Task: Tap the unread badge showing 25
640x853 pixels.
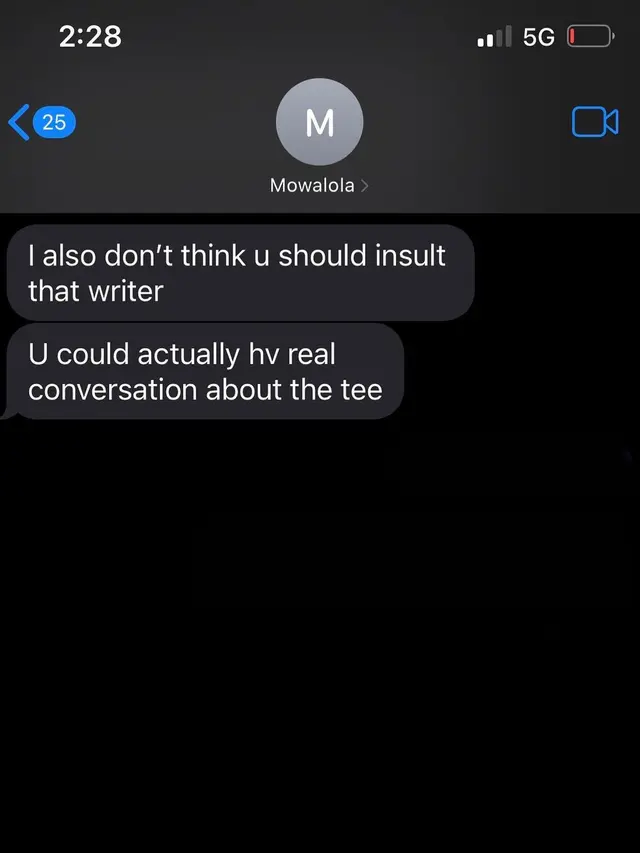Action: pyautogui.click(x=54, y=122)
